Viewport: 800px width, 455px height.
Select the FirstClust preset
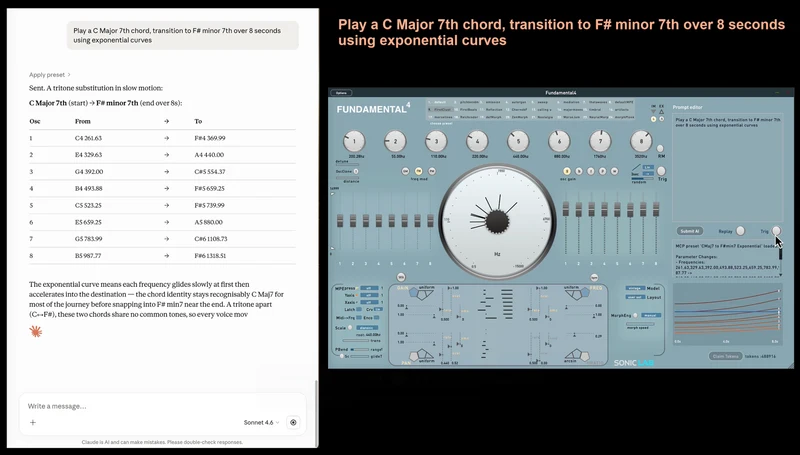pos(442,110)
